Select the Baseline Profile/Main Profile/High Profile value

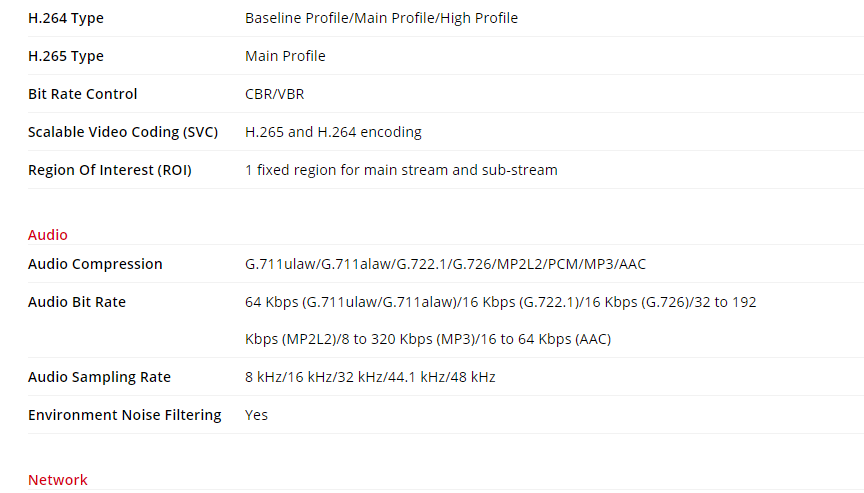[381, 18]
